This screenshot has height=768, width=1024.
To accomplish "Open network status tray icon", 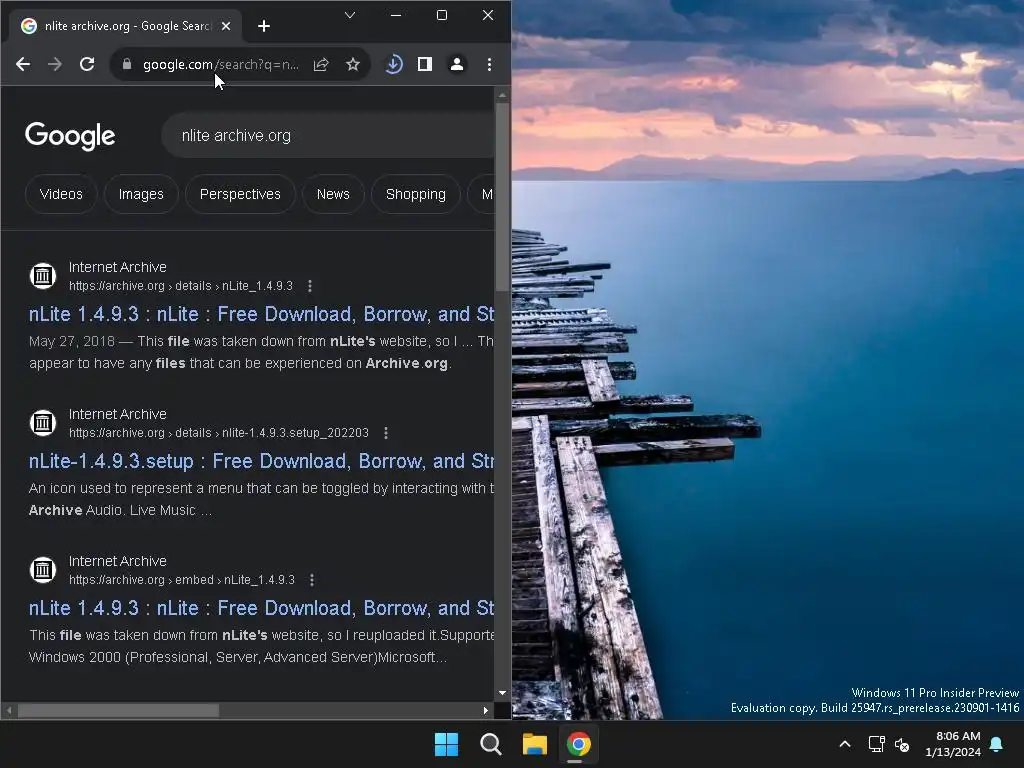I will pos(876,744).
